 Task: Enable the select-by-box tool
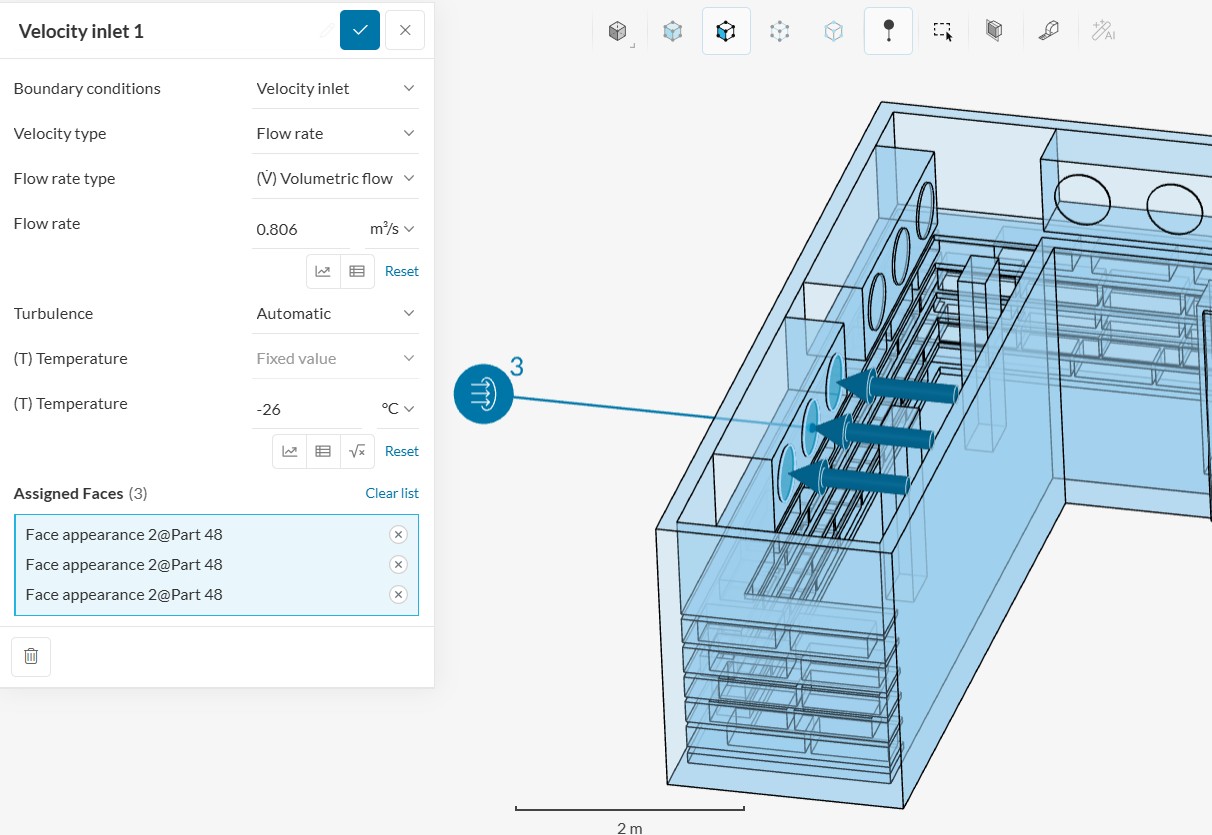pyautogui.click(x=942, y=31)
